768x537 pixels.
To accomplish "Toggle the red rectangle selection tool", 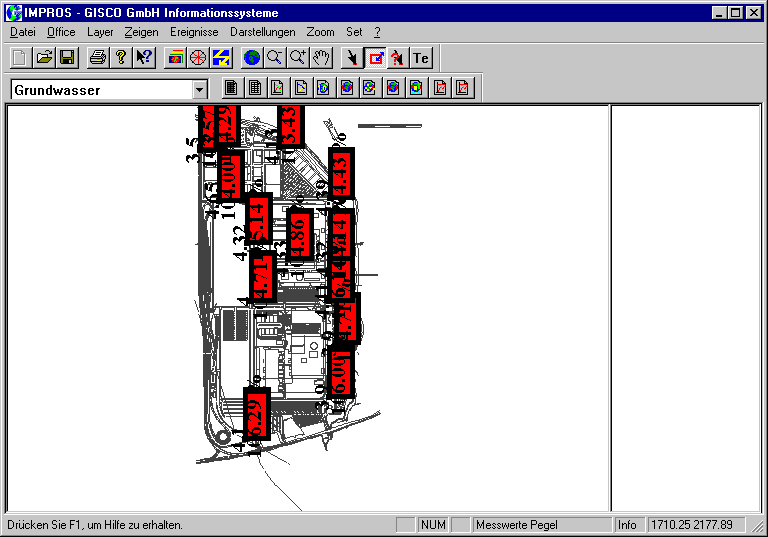I will click(x=375, y=58).
